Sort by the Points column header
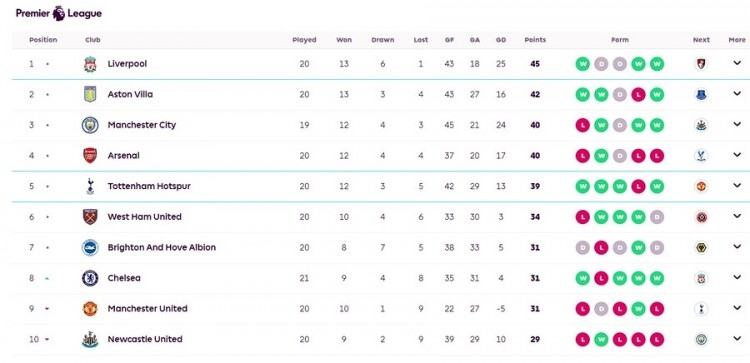 tap(535, 40)
